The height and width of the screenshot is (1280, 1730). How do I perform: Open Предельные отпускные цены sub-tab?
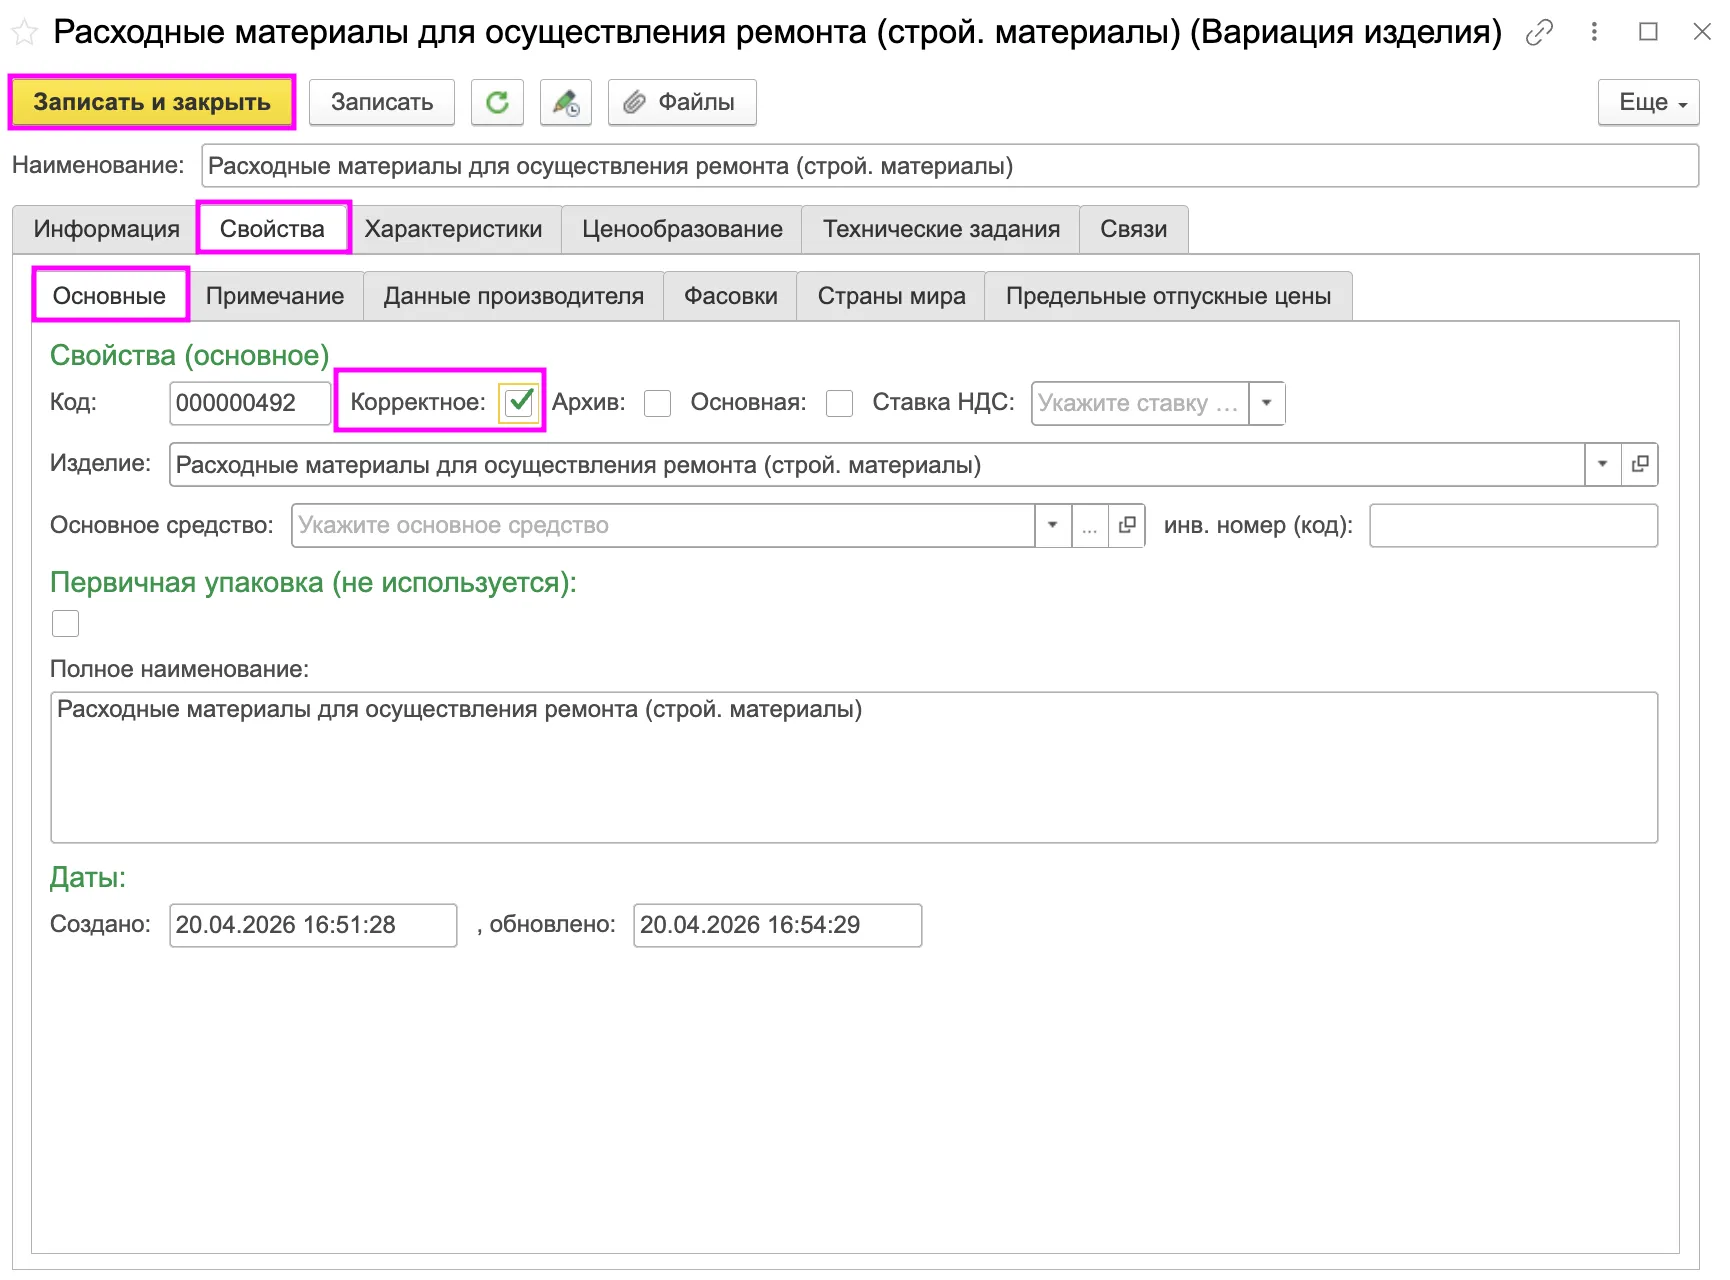point(1168,296)
